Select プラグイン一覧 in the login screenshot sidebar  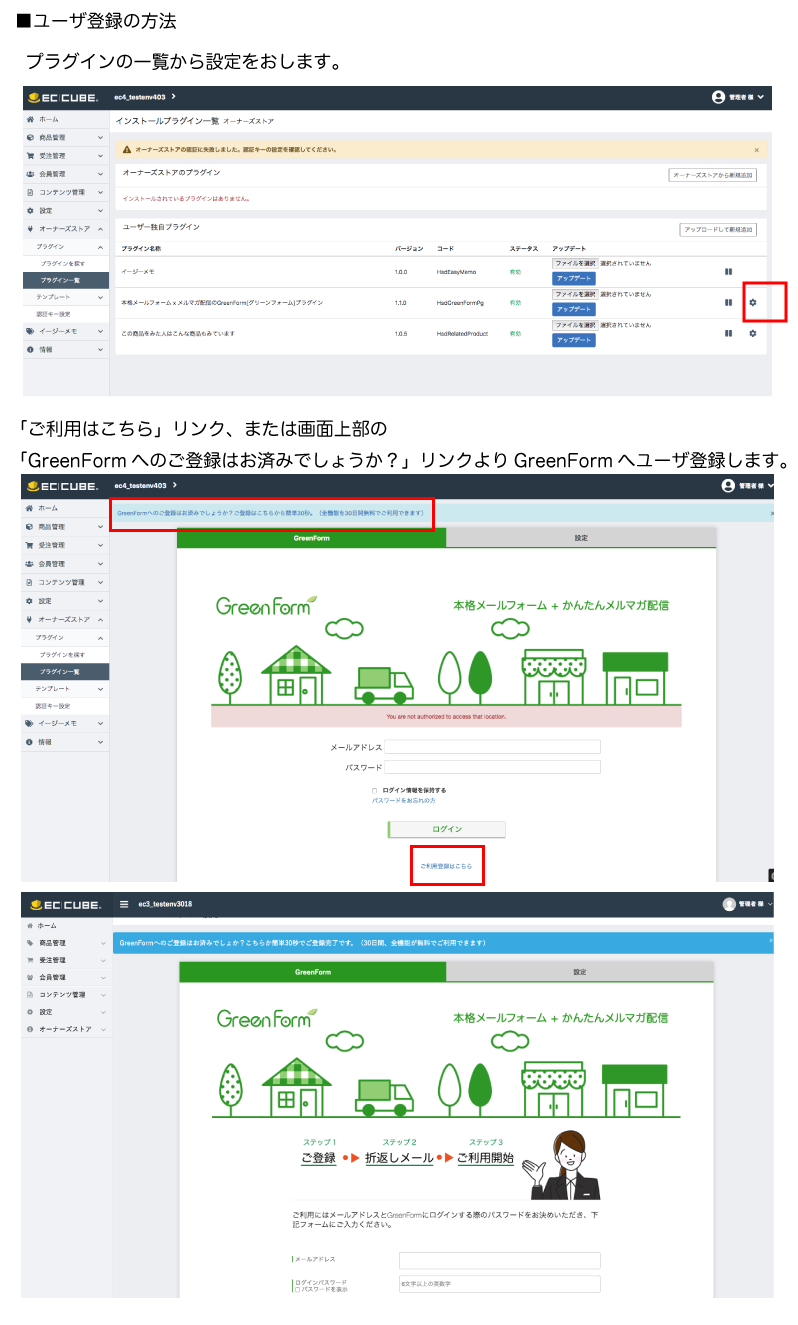[65, 671]
